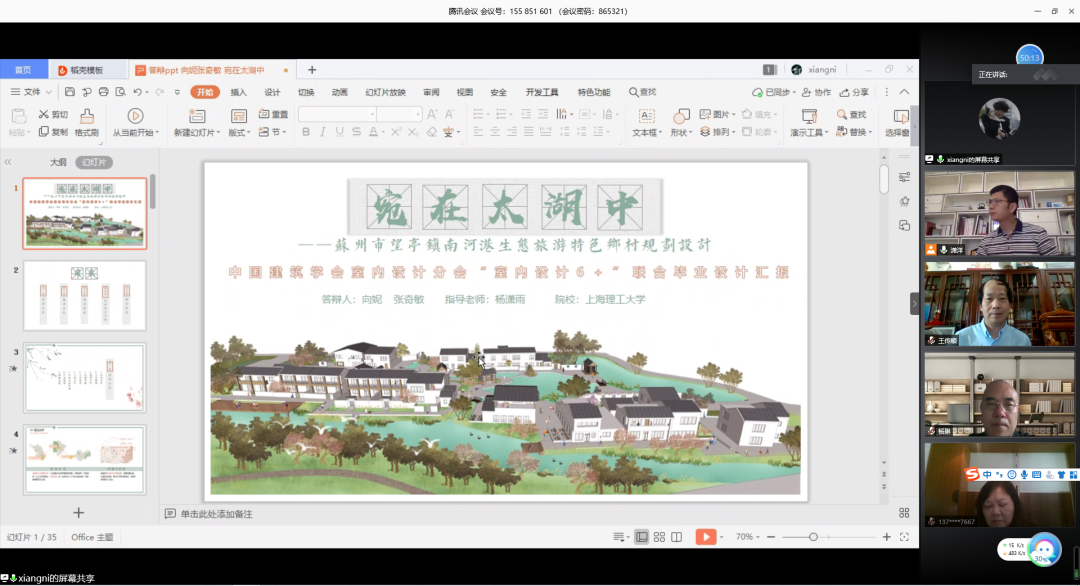Increase font size with A+

click(432, 114)
